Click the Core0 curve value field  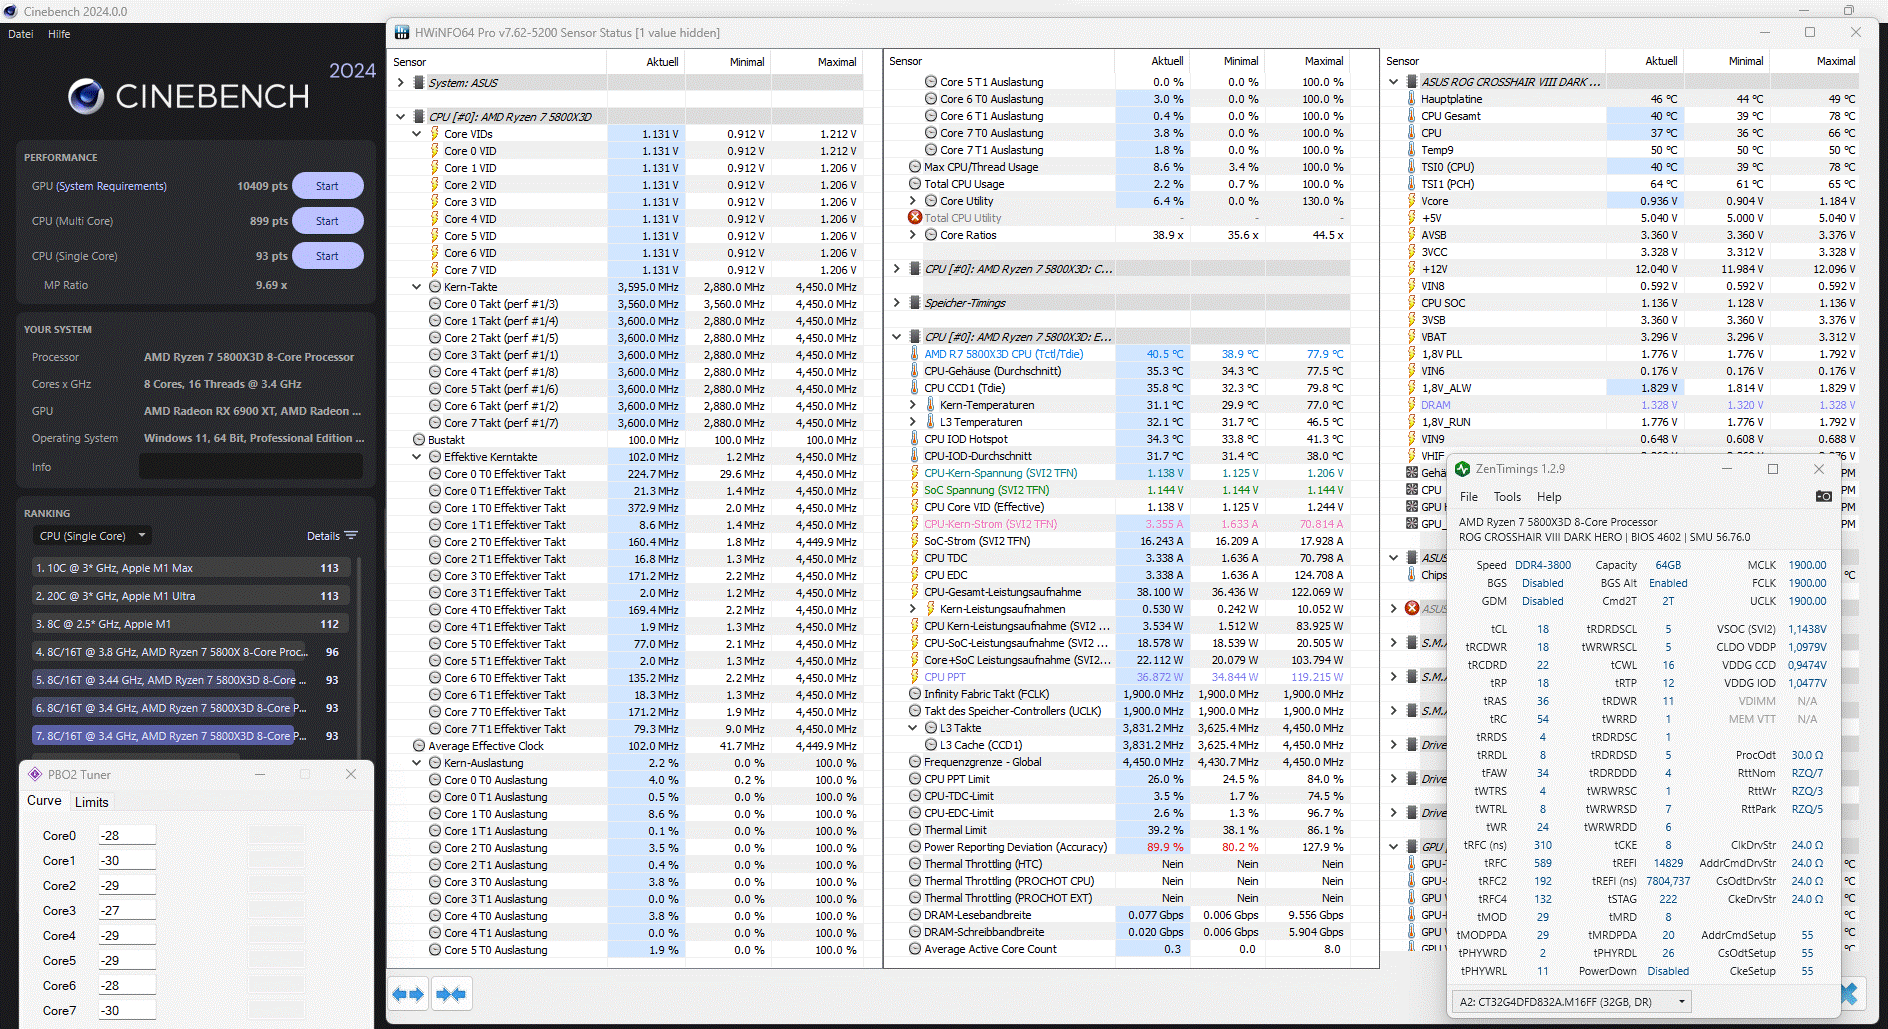point(126,835)
